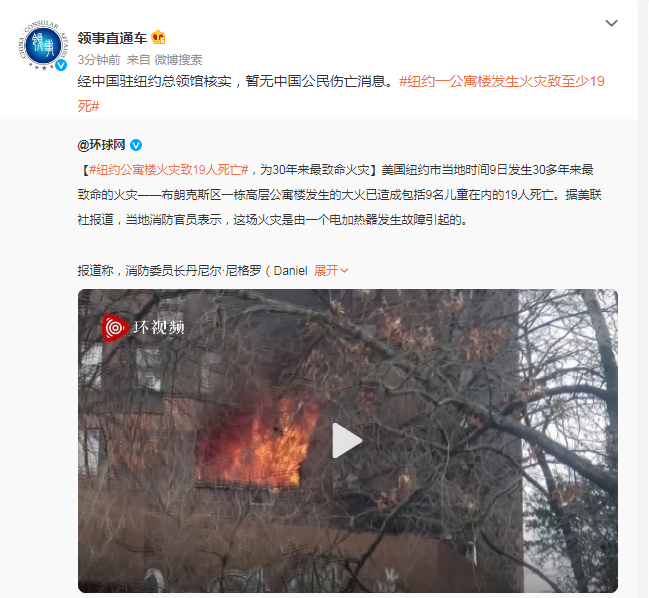
Task: Click the small chevron beside 展开
Action: click(x=344, y=271)
